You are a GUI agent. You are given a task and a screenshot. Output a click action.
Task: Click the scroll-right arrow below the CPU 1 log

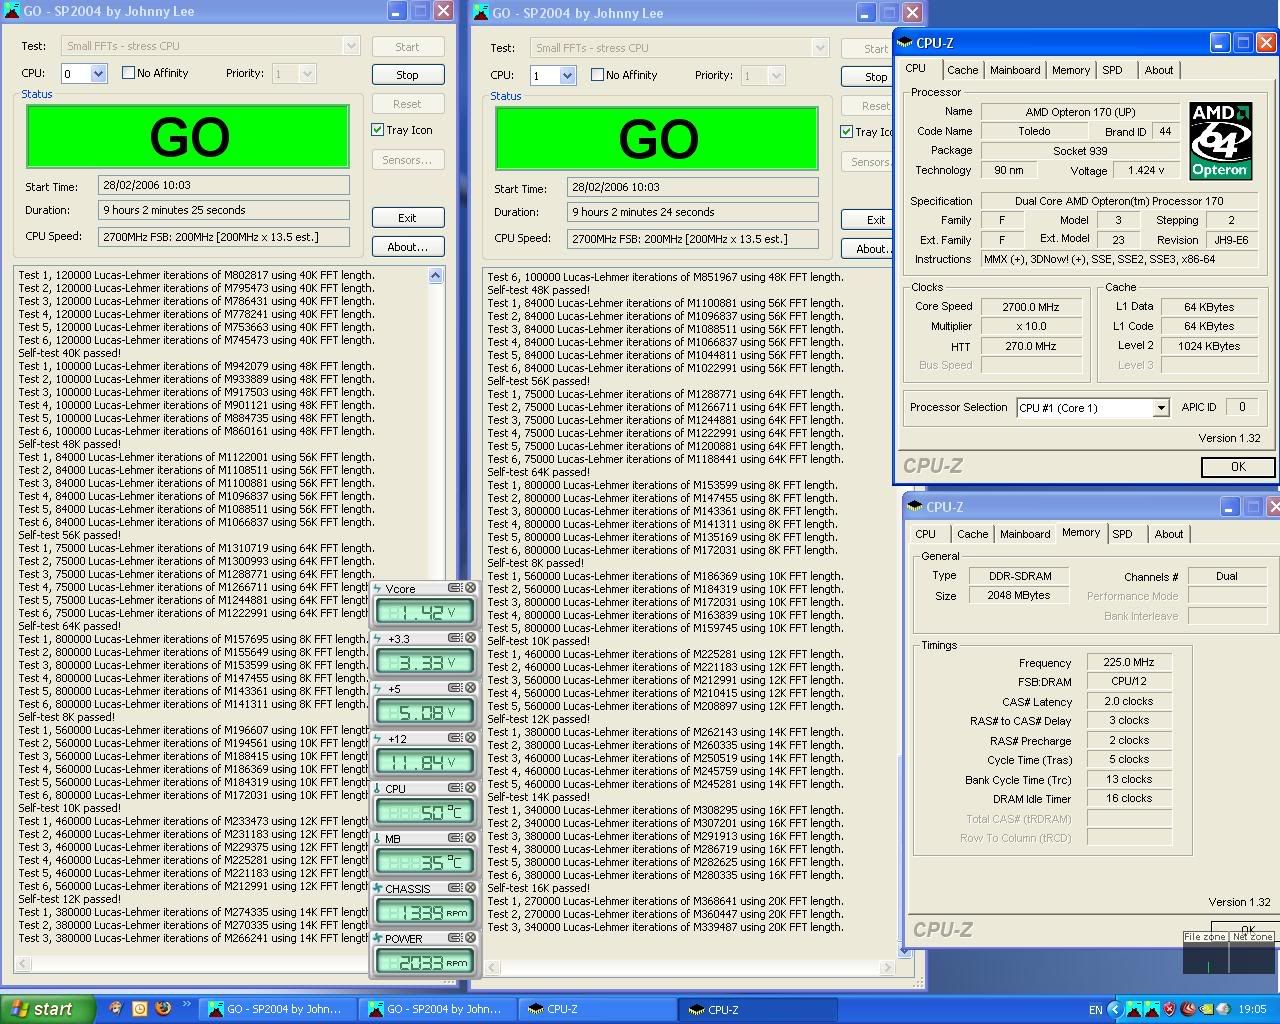pos(886,967)
